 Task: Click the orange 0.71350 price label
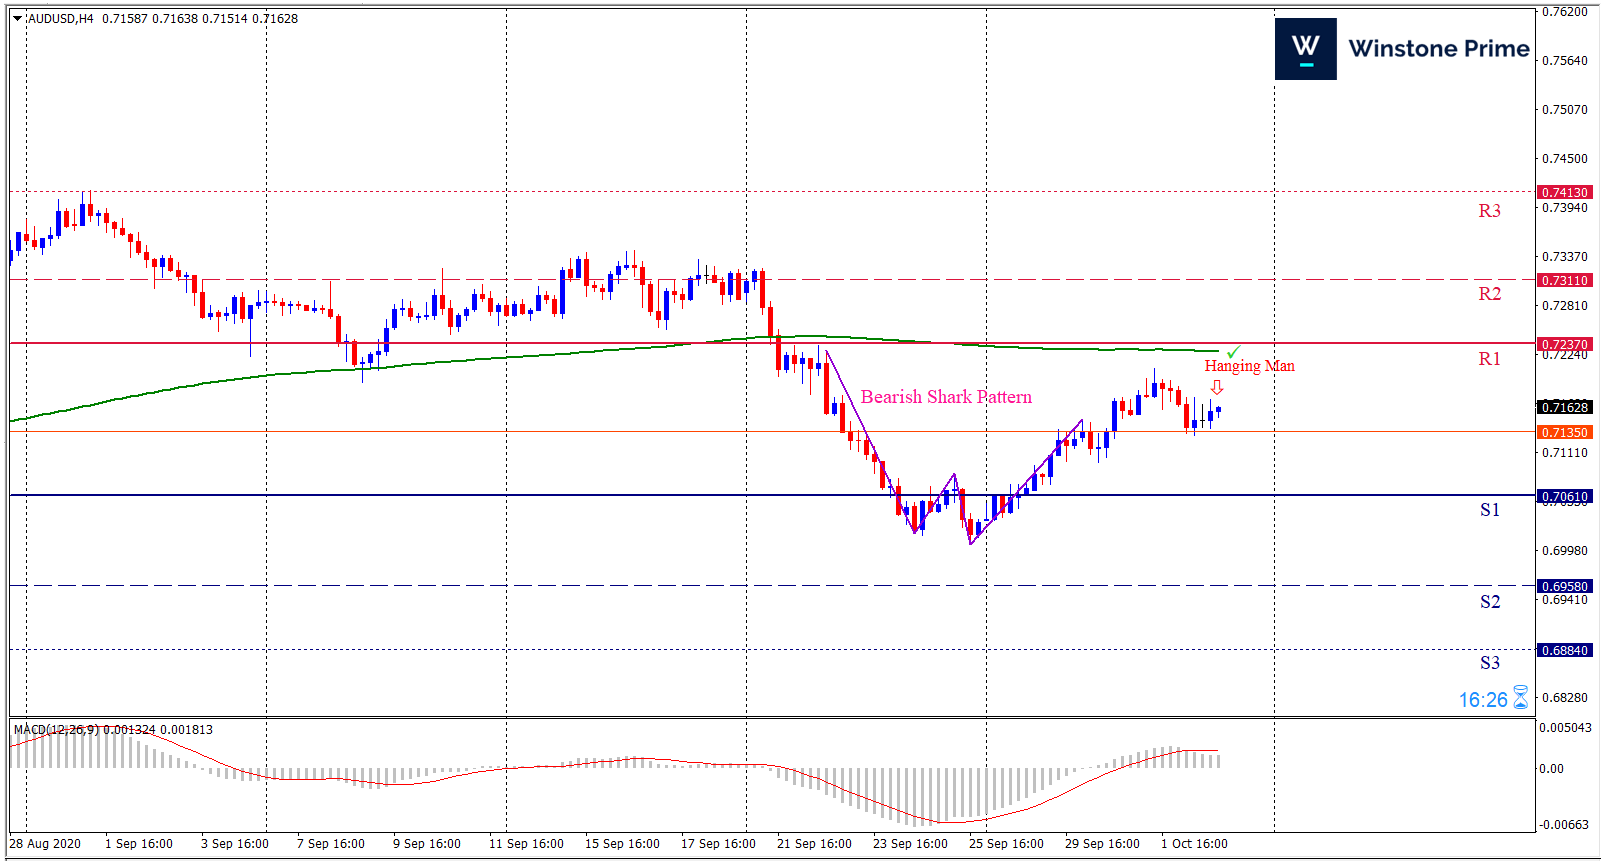(x=1564, y=432)
